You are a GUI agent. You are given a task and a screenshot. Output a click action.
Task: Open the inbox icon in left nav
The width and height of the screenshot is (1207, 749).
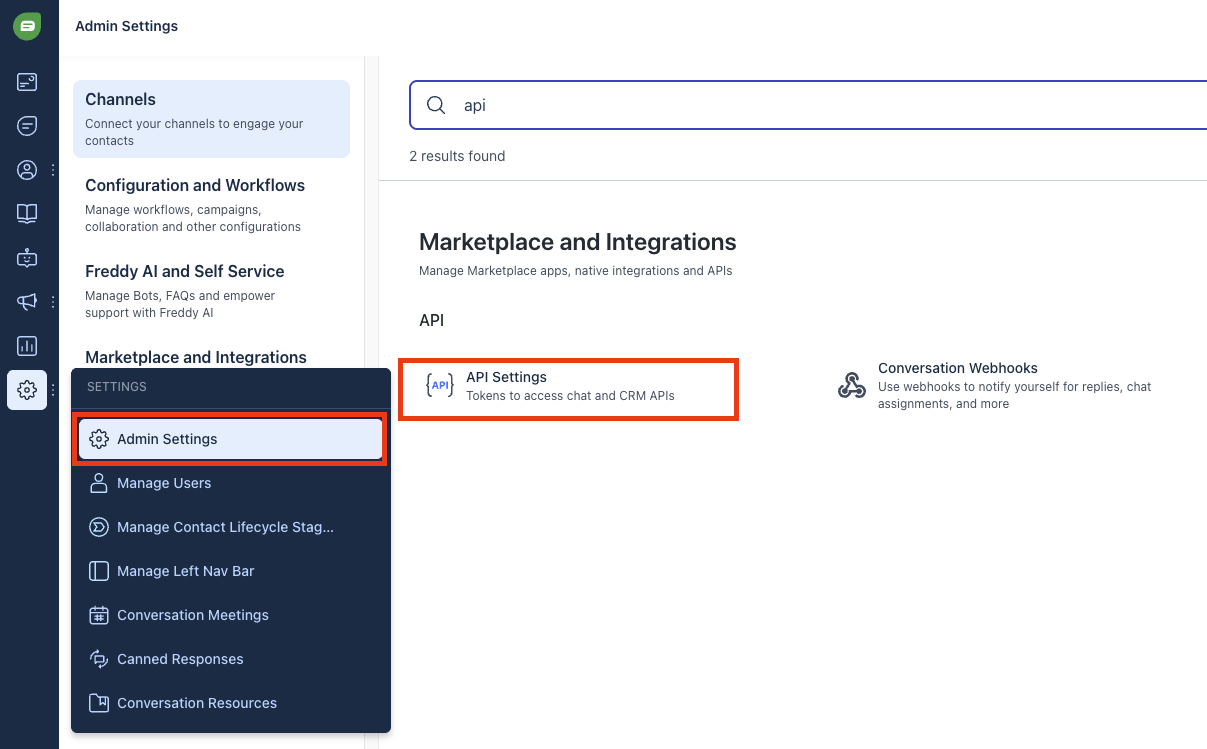pyautogui.click(x=27, y=82)
